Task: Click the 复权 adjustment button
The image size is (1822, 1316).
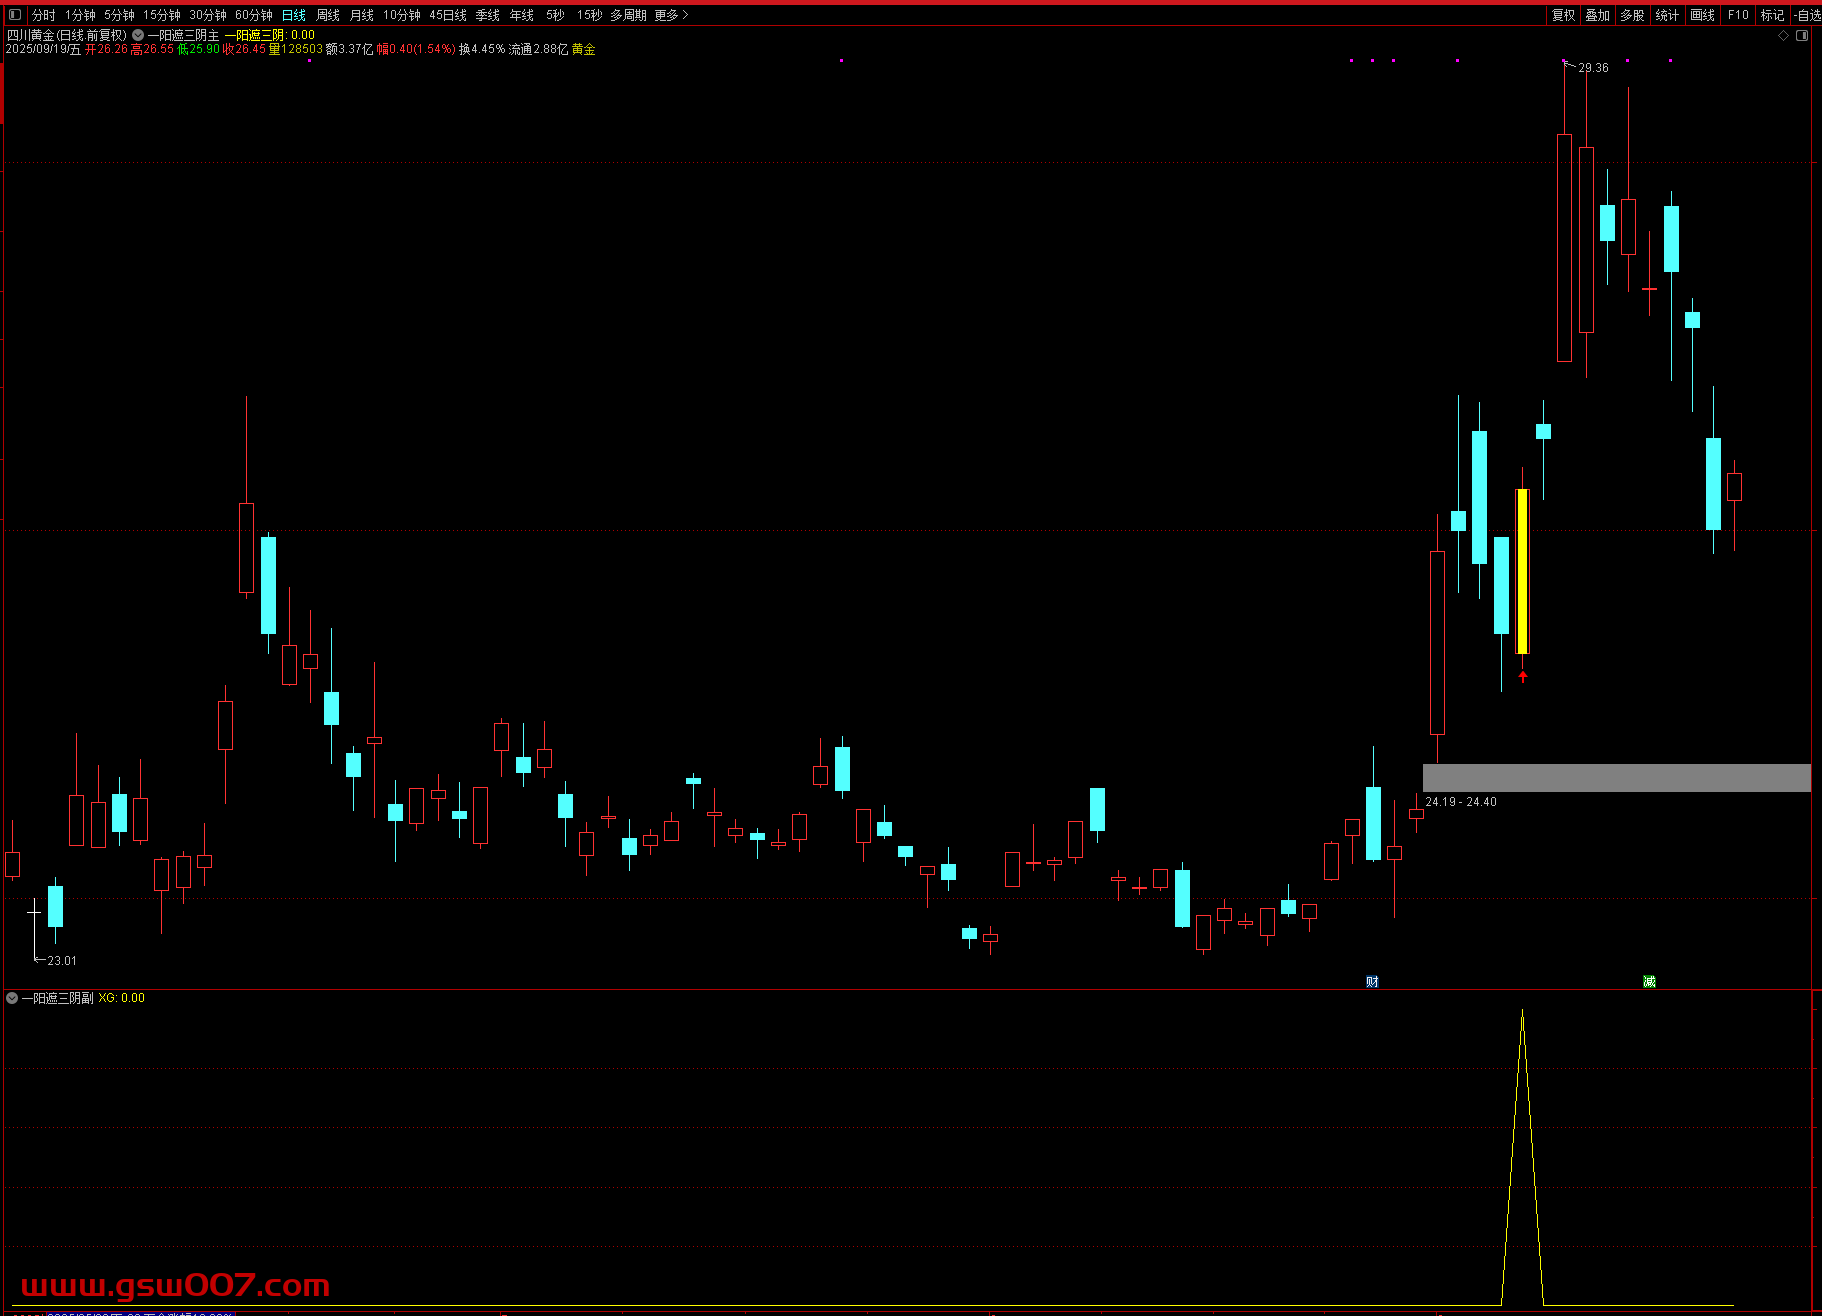Action: pyautogui.click(x=1563, y=15)
